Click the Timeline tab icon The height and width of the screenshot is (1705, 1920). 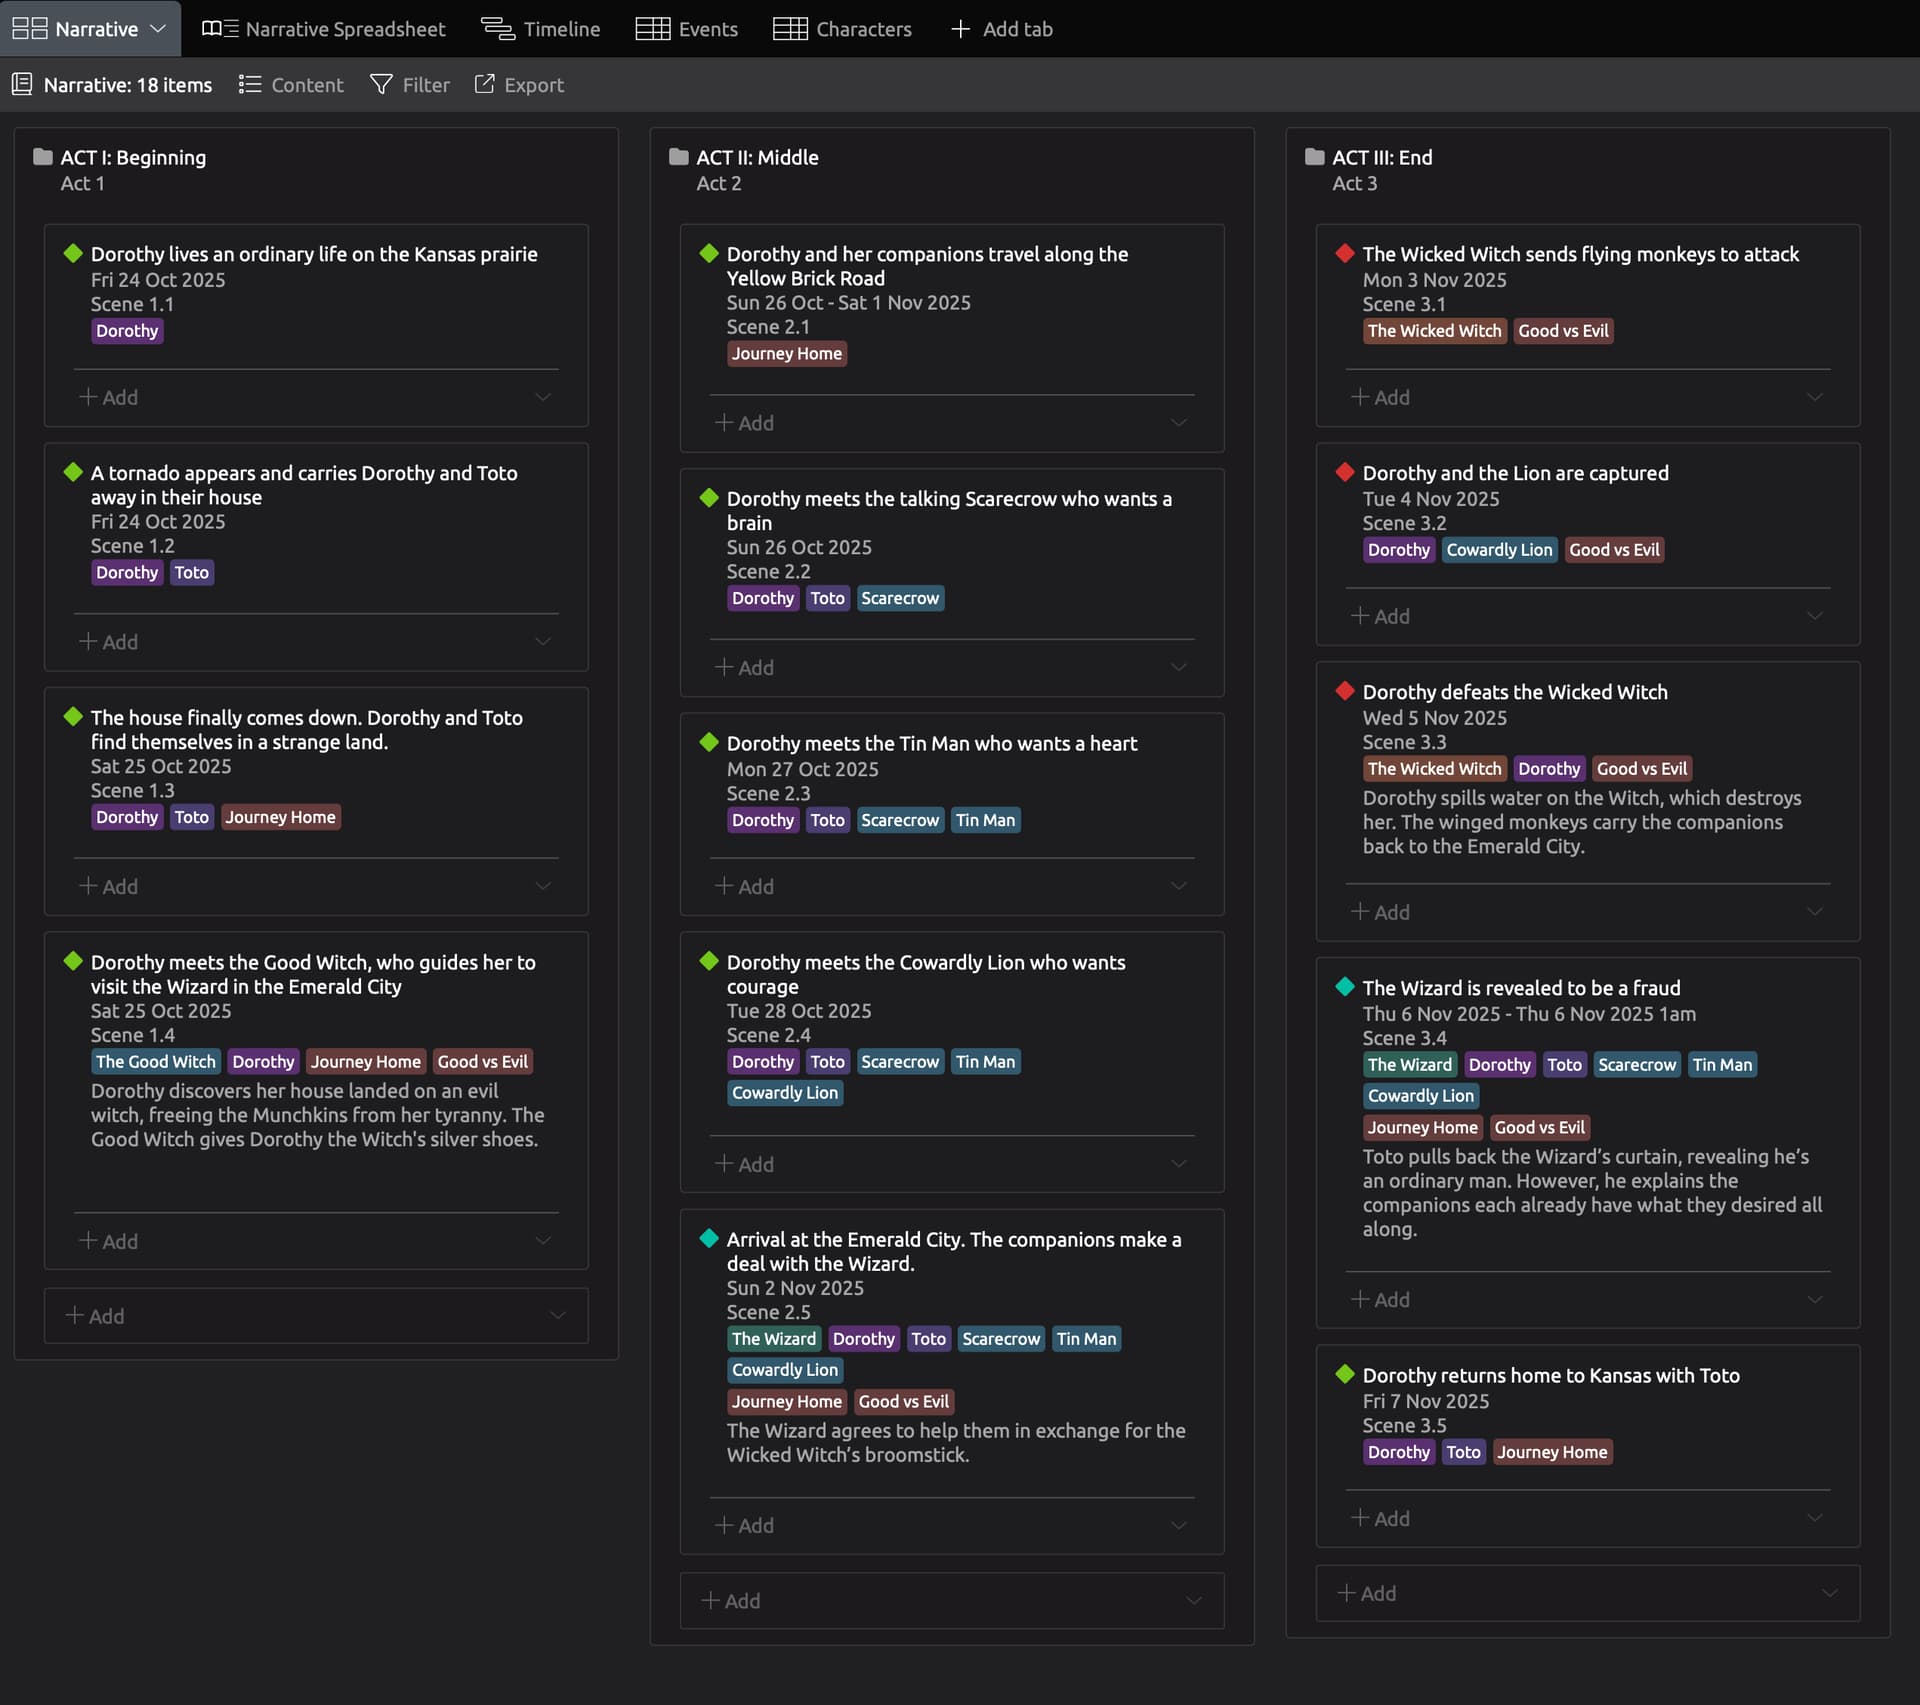point(497,29)
